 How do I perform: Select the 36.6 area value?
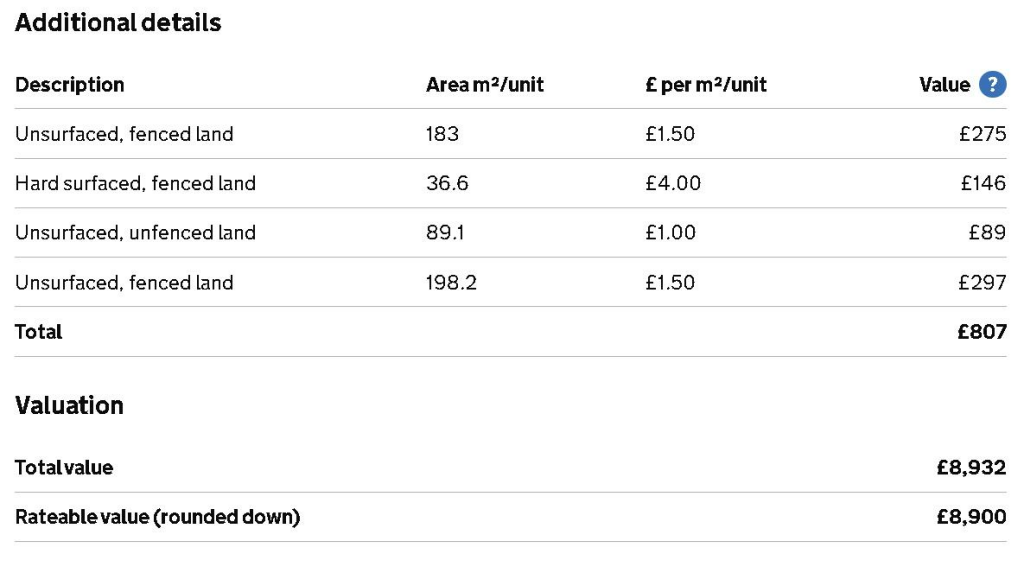click(447, 183)
